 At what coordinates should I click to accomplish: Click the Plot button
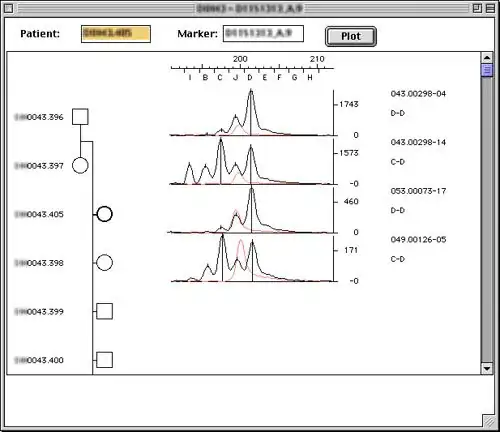351,36
